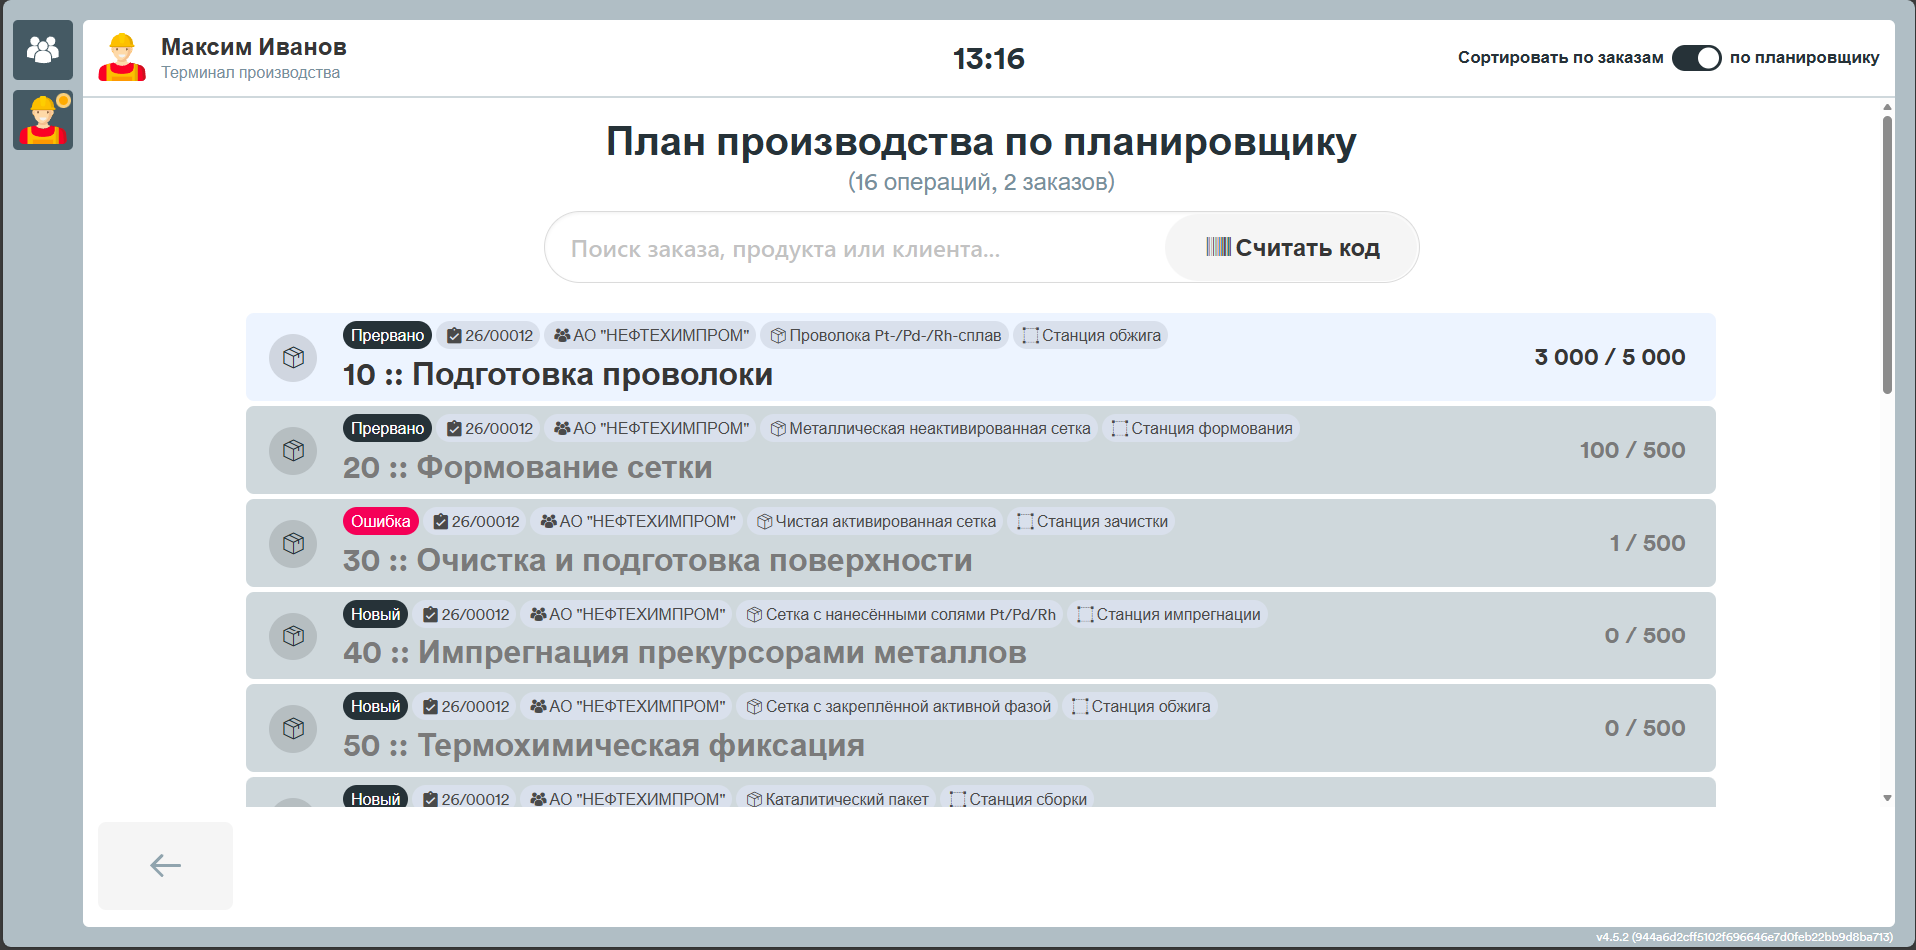Viewport: 1916px width, 950px height.
Task: Click Максим Иванов avatar in header
Action: [122, 58]
